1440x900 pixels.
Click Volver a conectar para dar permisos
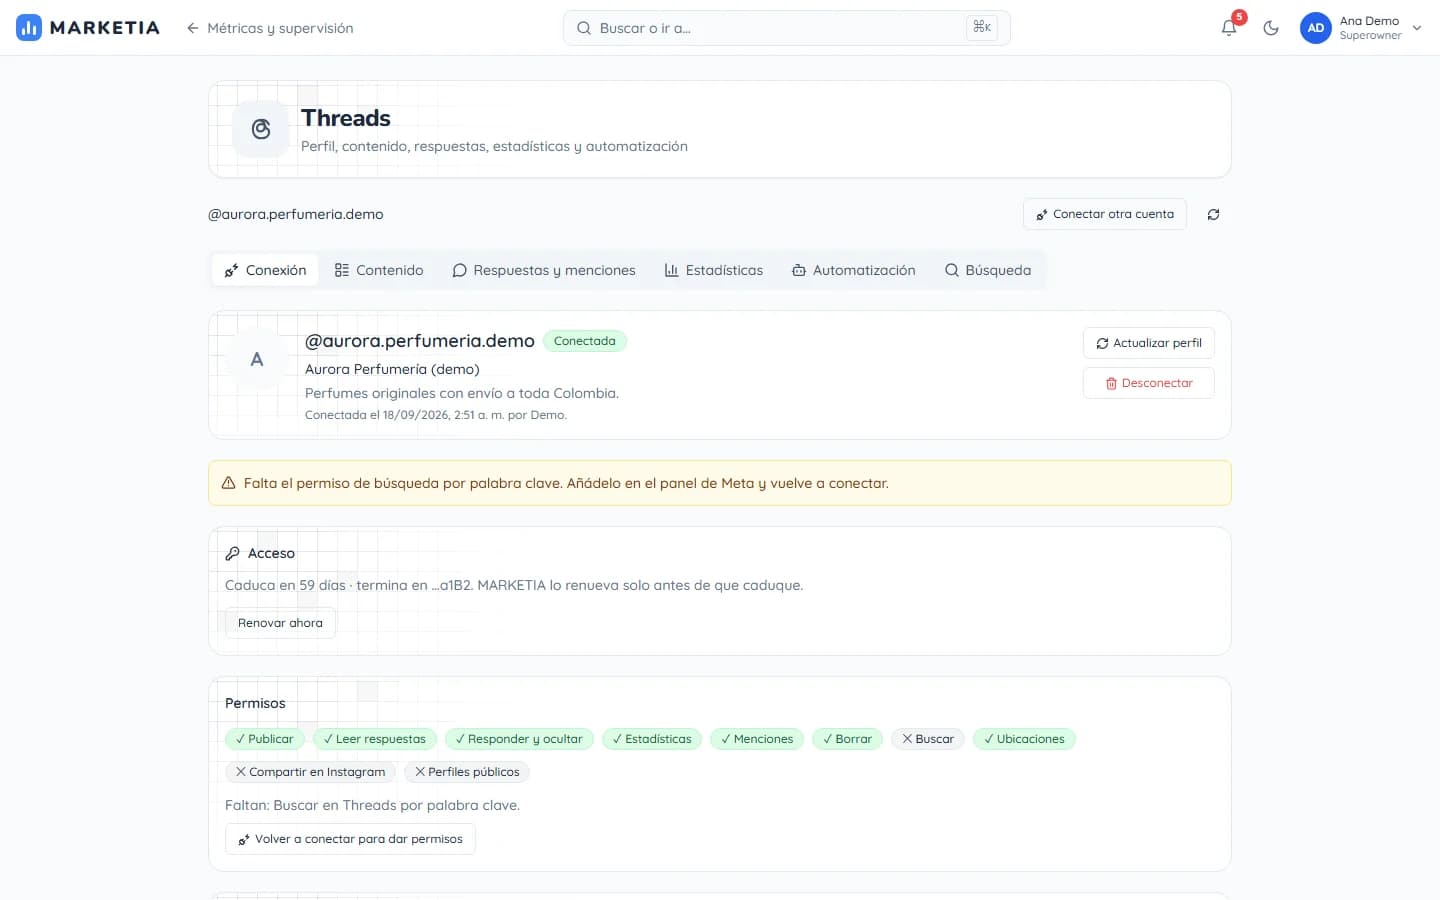(350, 839)
